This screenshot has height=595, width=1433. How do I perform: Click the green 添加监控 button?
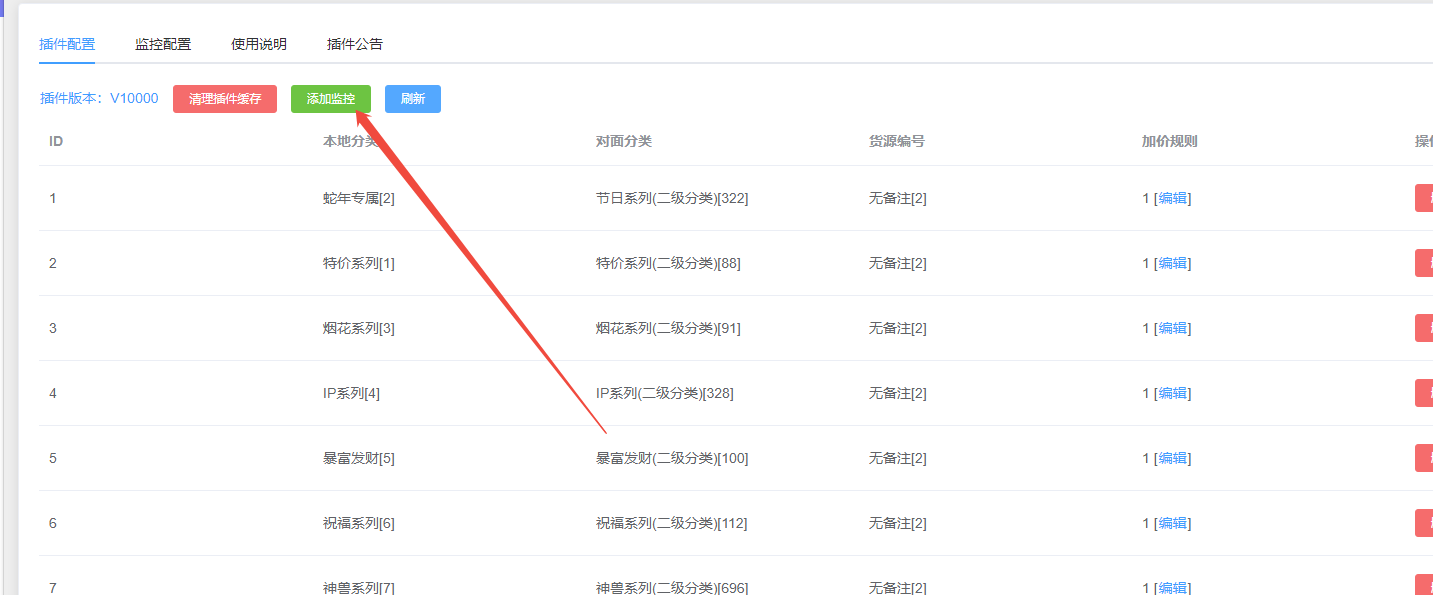pyautogui.click(x=331, y=99)
